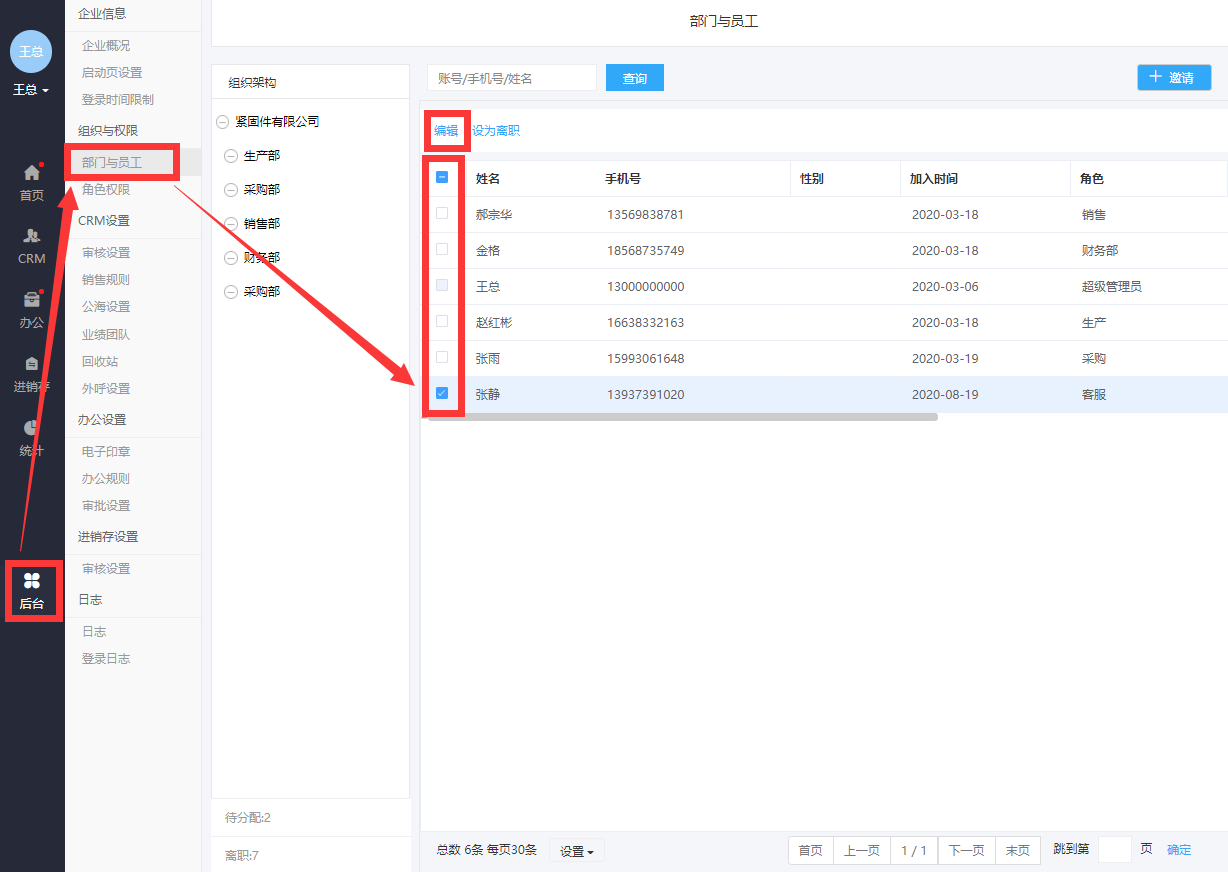
Task: Open 回收站 menu item
Action: tap(100, 362)
